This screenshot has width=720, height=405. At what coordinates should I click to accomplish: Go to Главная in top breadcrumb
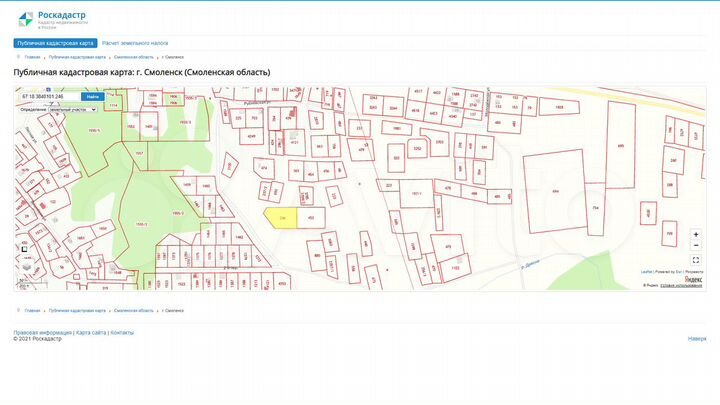coord(33,58)
